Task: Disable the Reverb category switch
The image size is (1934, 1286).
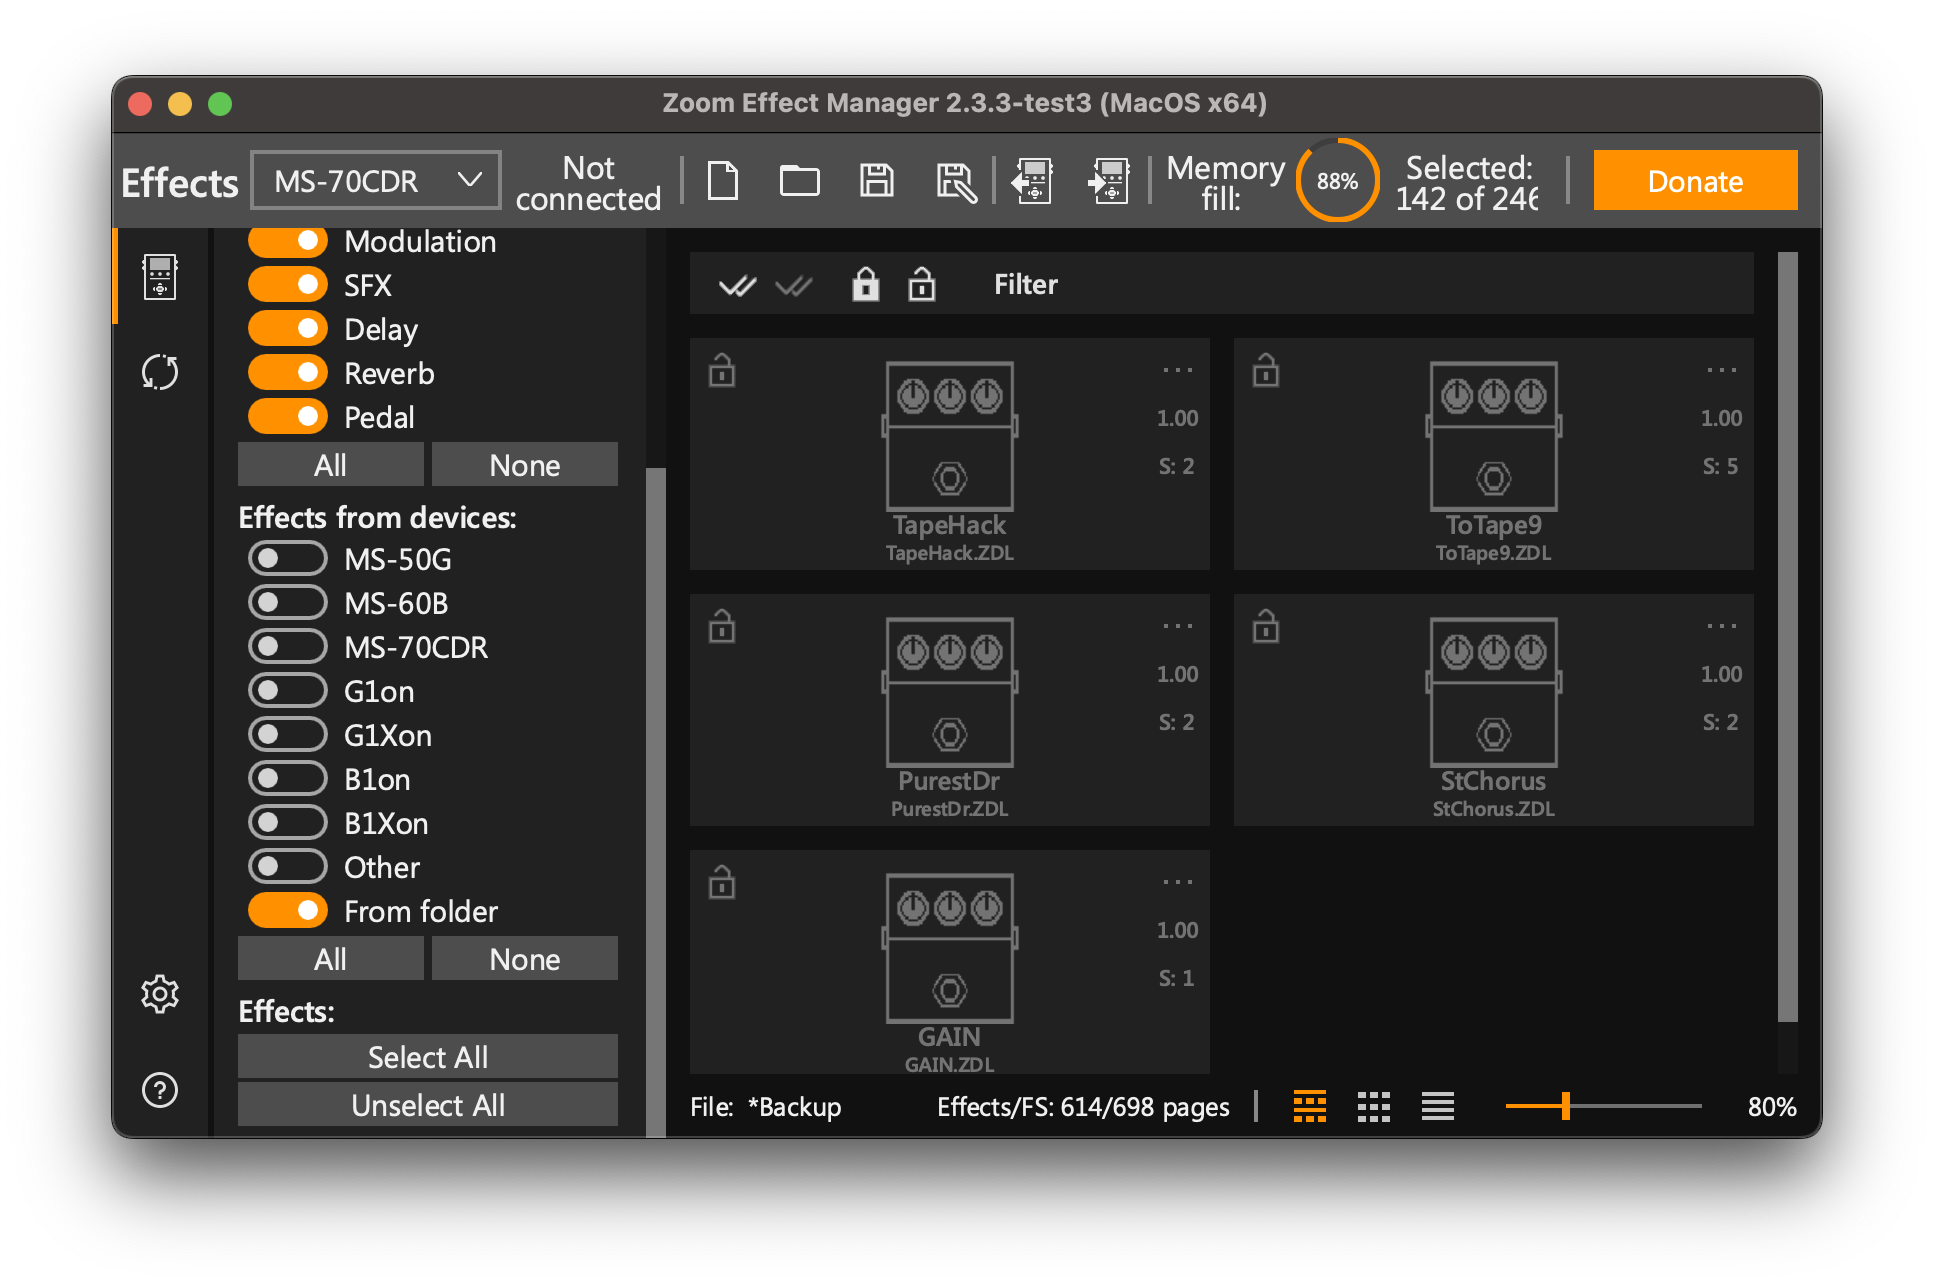Action: coord(288,373)
